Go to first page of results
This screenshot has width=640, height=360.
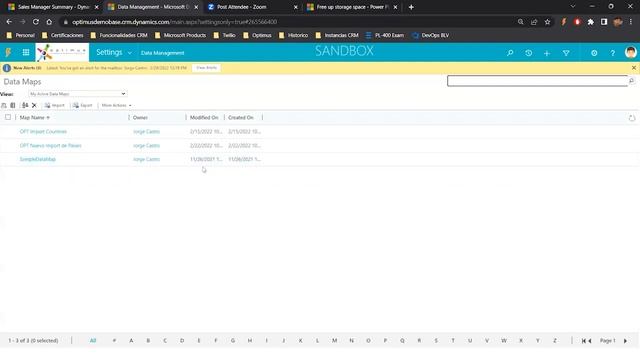tap(584, 341)
